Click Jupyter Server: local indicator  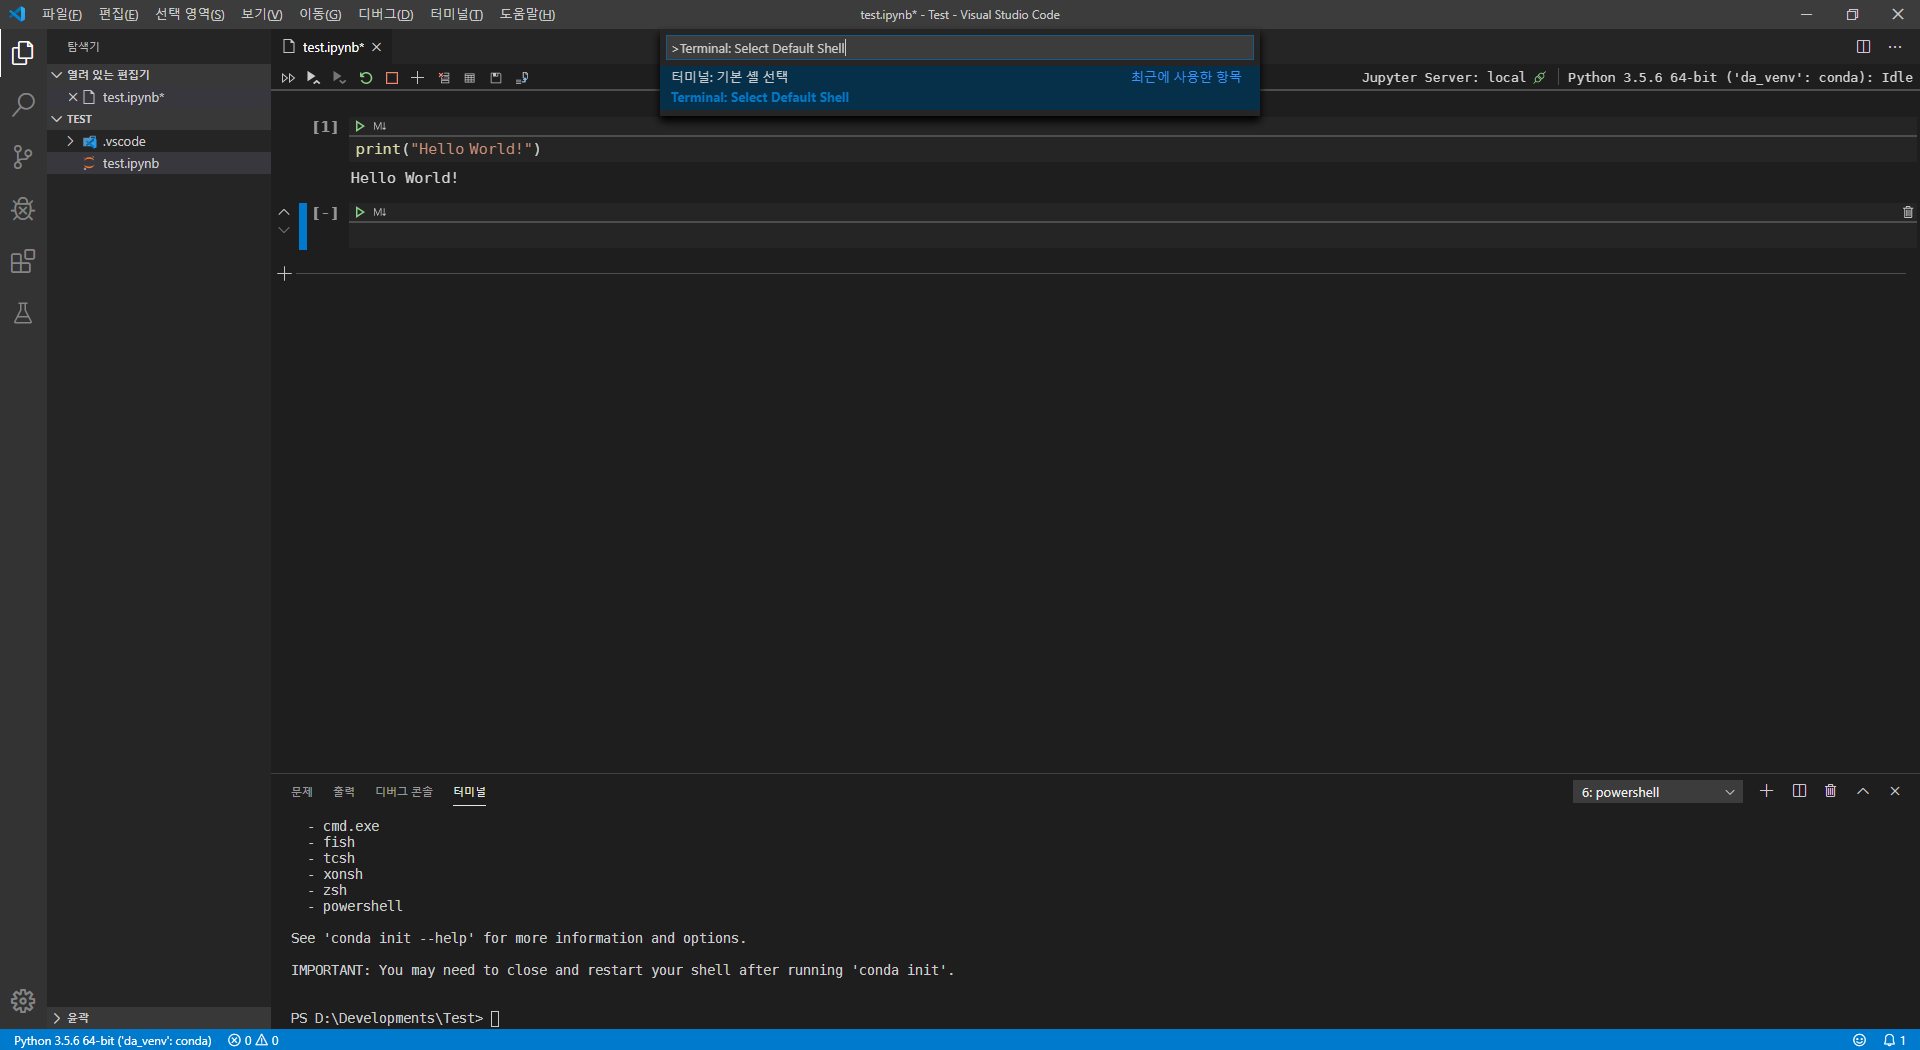1453,78
